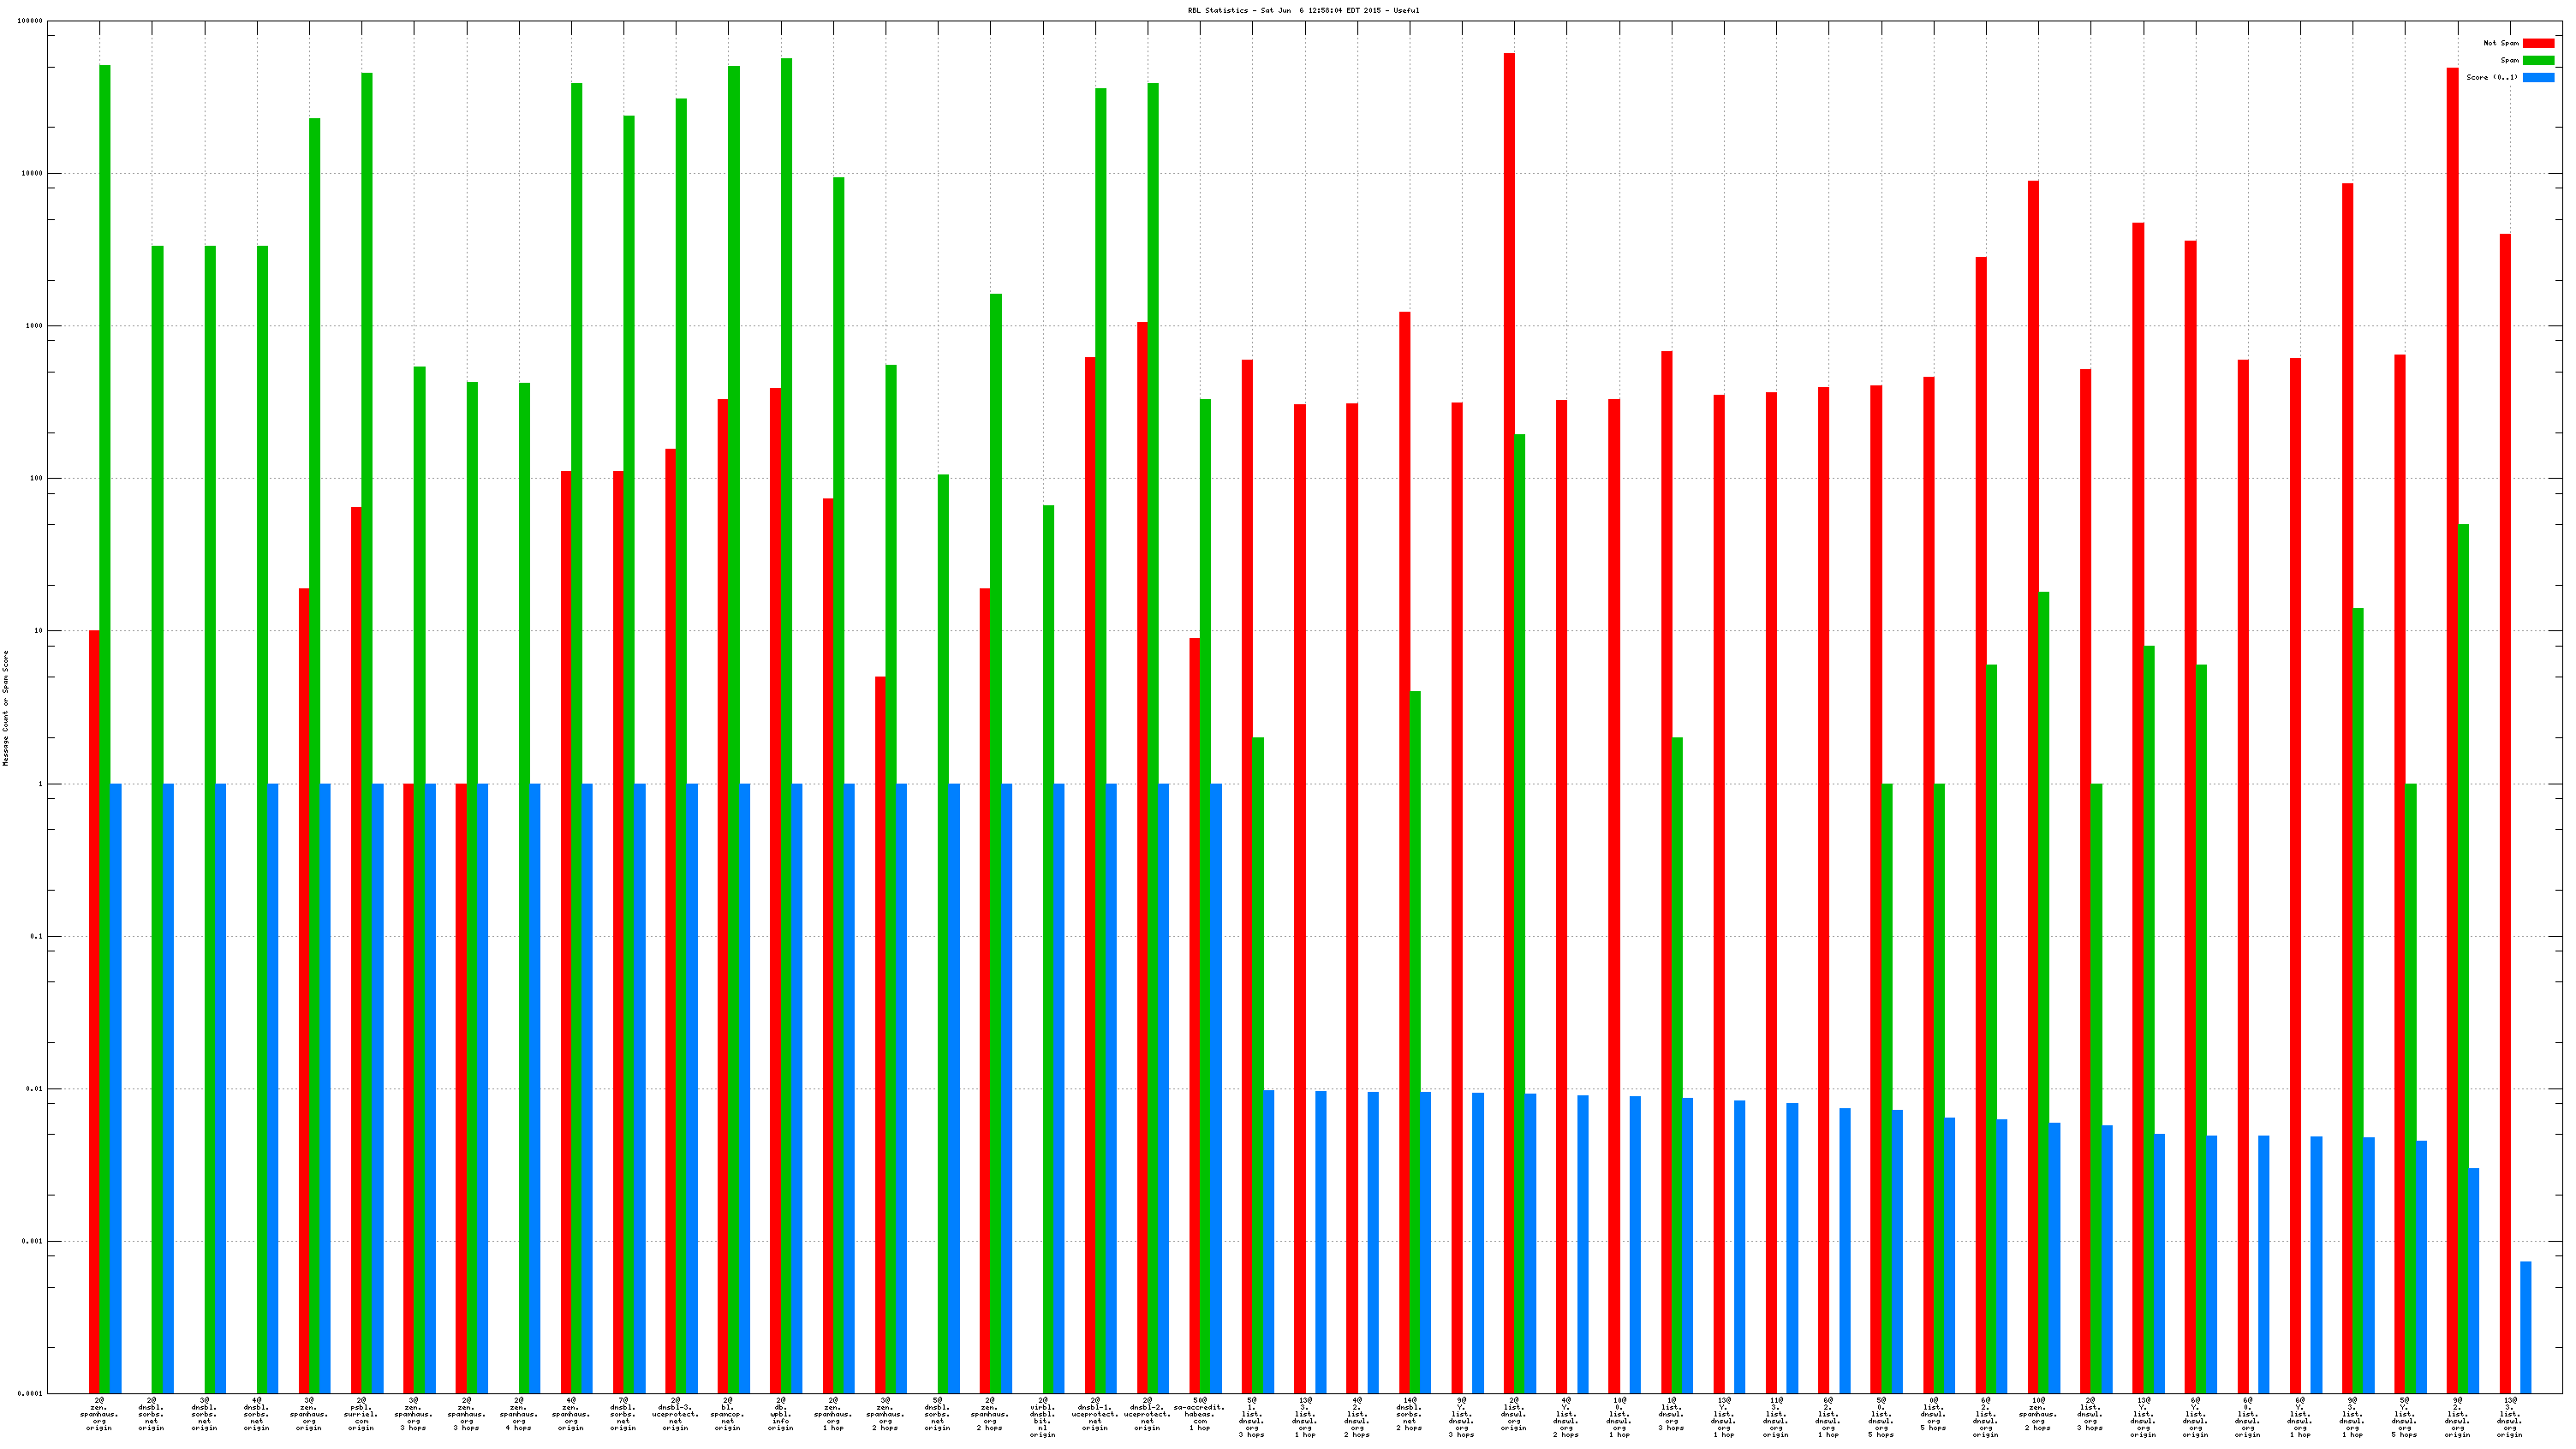Click the 0.001 tick on the y-axis
Screen dimensions: 2576x1449
[32, 1241]
